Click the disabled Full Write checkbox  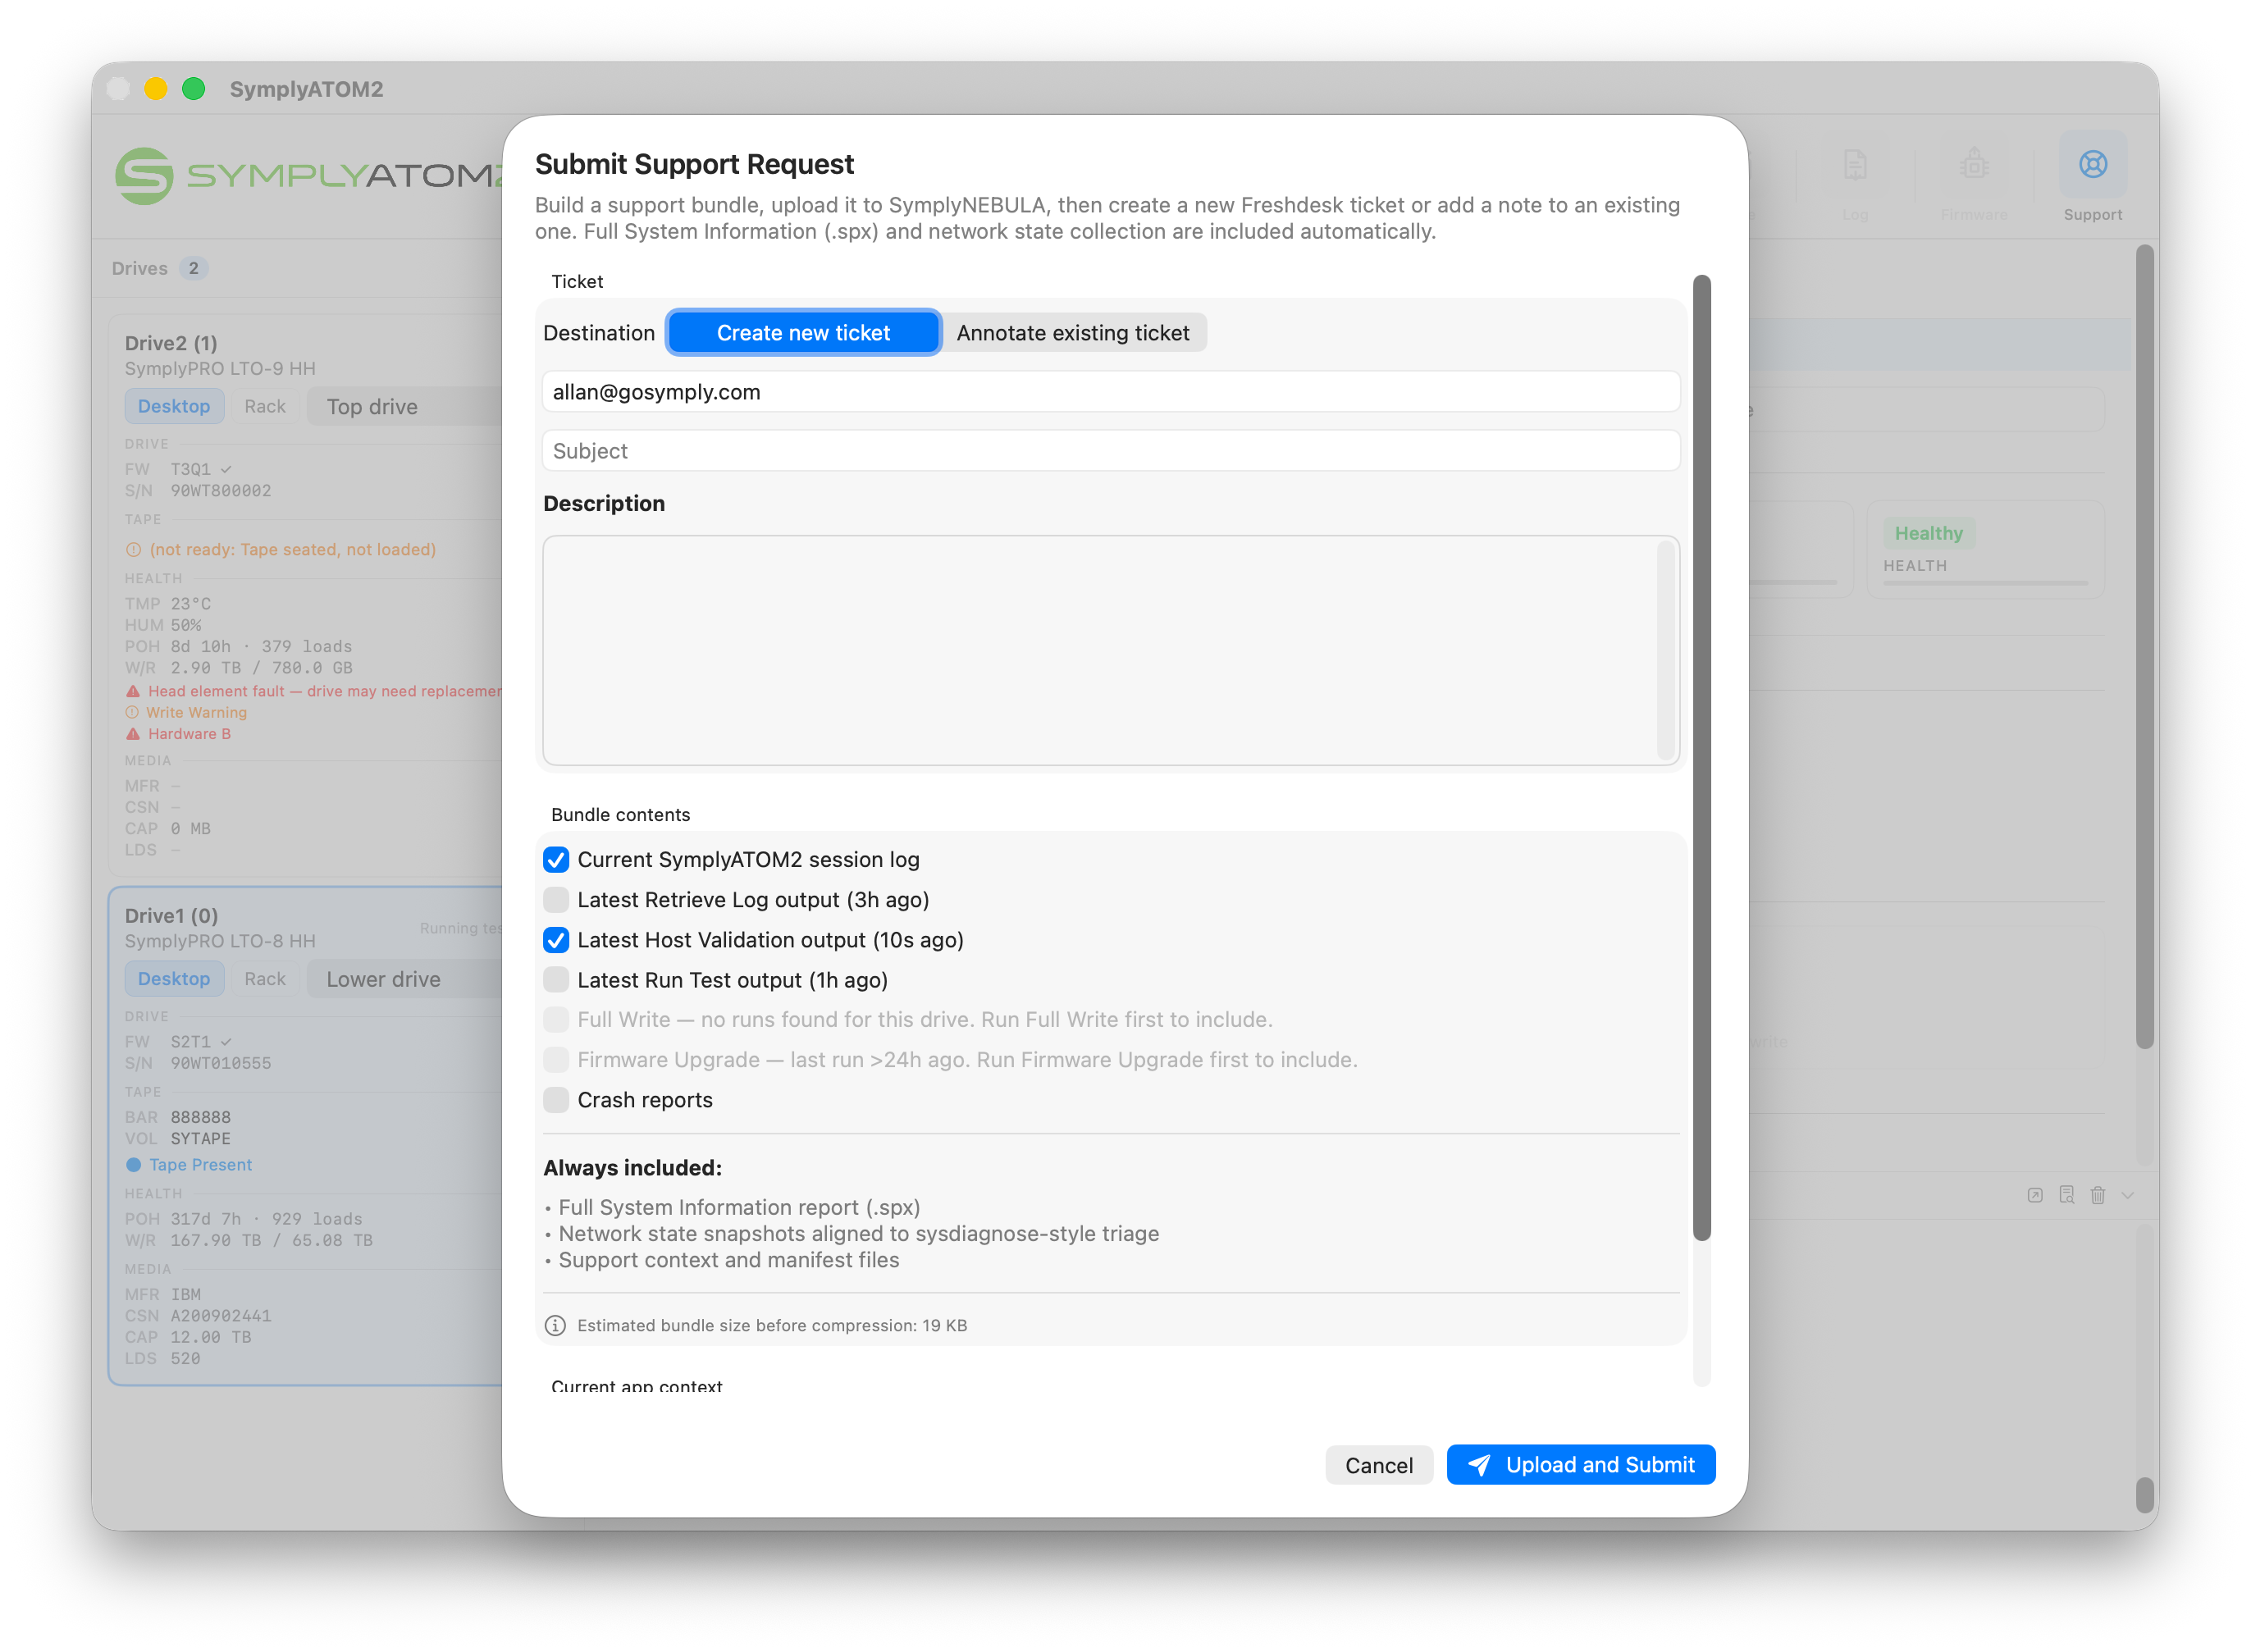(556, 1019)
